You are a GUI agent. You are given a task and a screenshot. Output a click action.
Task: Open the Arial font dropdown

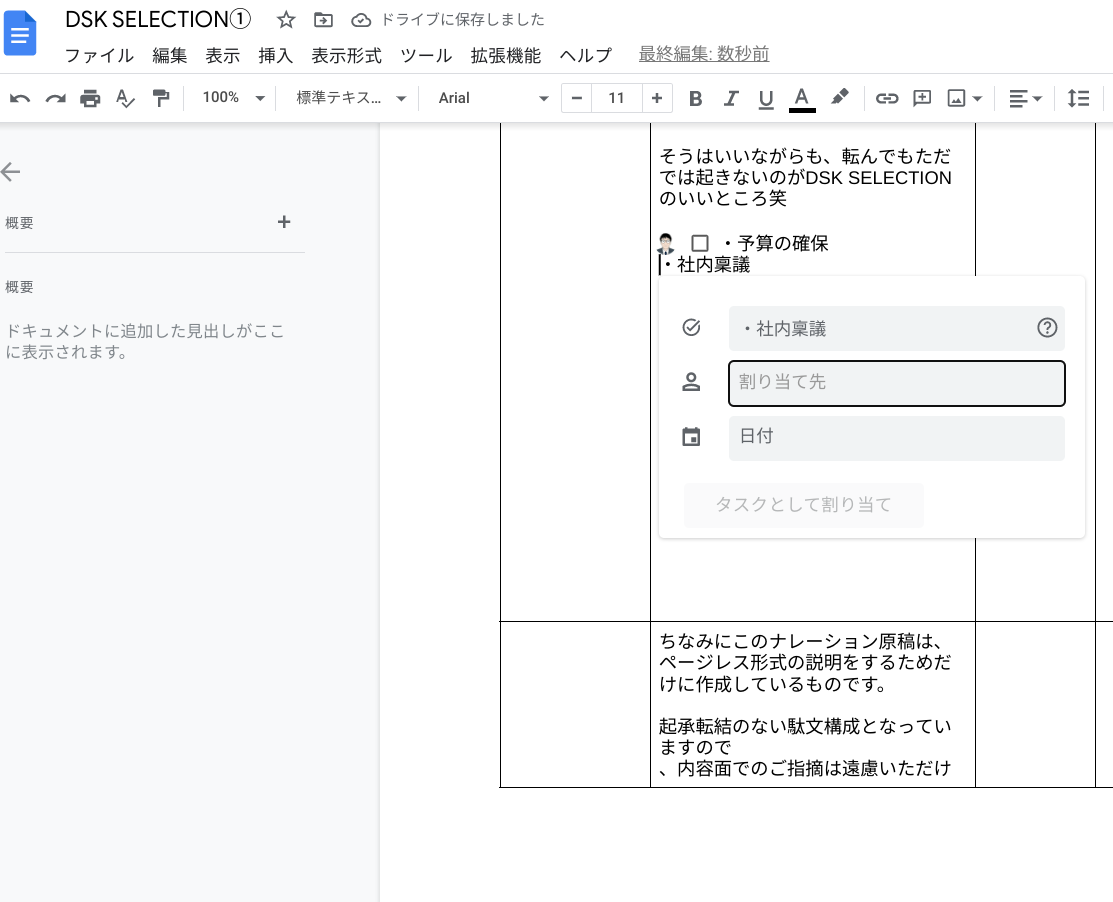point(493,98)
